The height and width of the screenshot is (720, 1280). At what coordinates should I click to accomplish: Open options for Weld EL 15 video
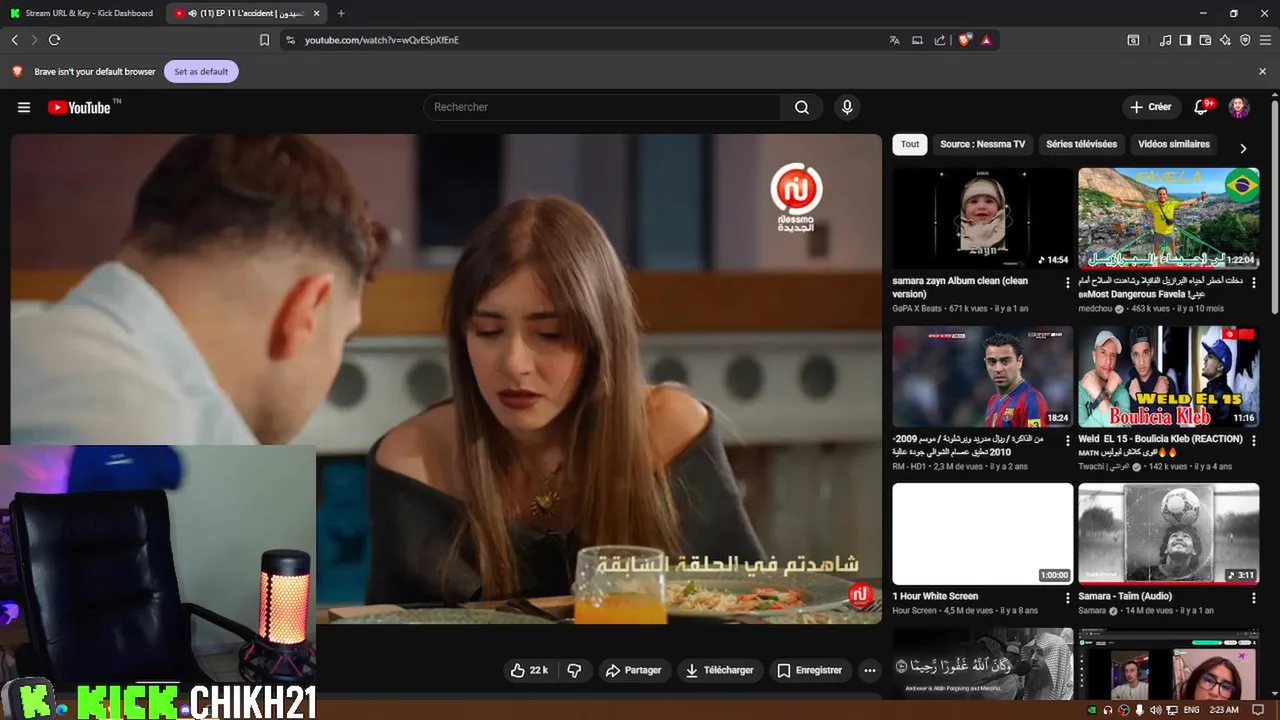(x=1254, y=441)
